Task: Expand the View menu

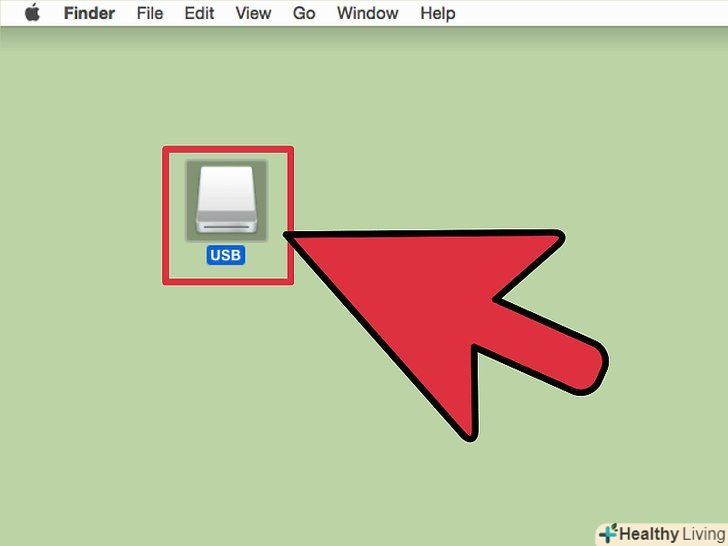Action: pyautogui.click(x=253, y=13)
